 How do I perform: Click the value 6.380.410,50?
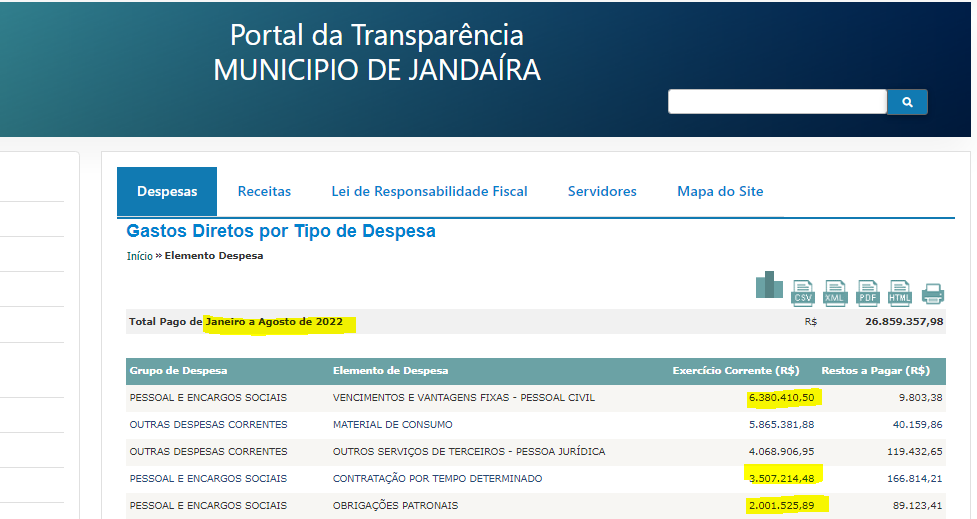[x=781, y=398]
